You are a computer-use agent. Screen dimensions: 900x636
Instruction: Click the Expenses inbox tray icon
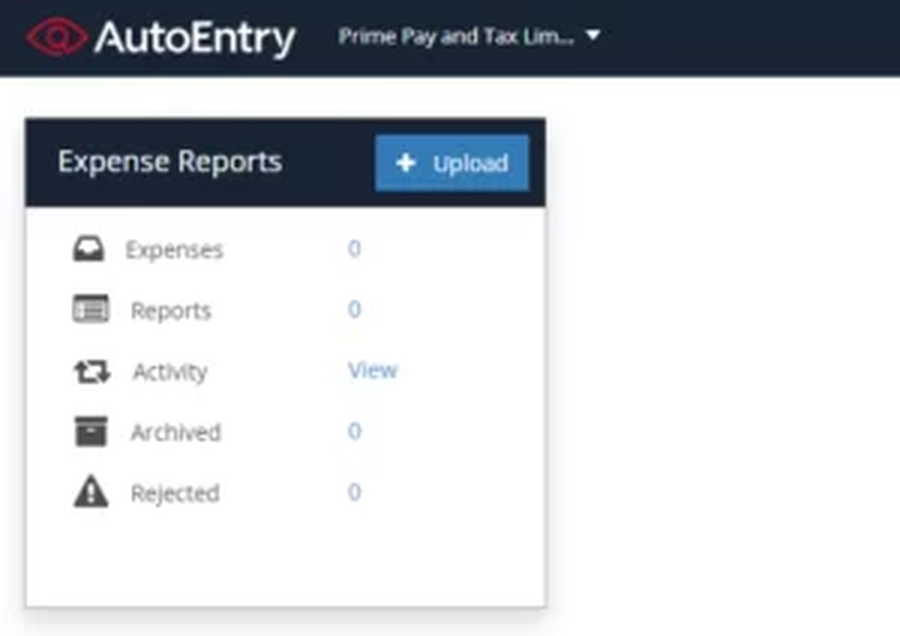[x=89, y=249]
